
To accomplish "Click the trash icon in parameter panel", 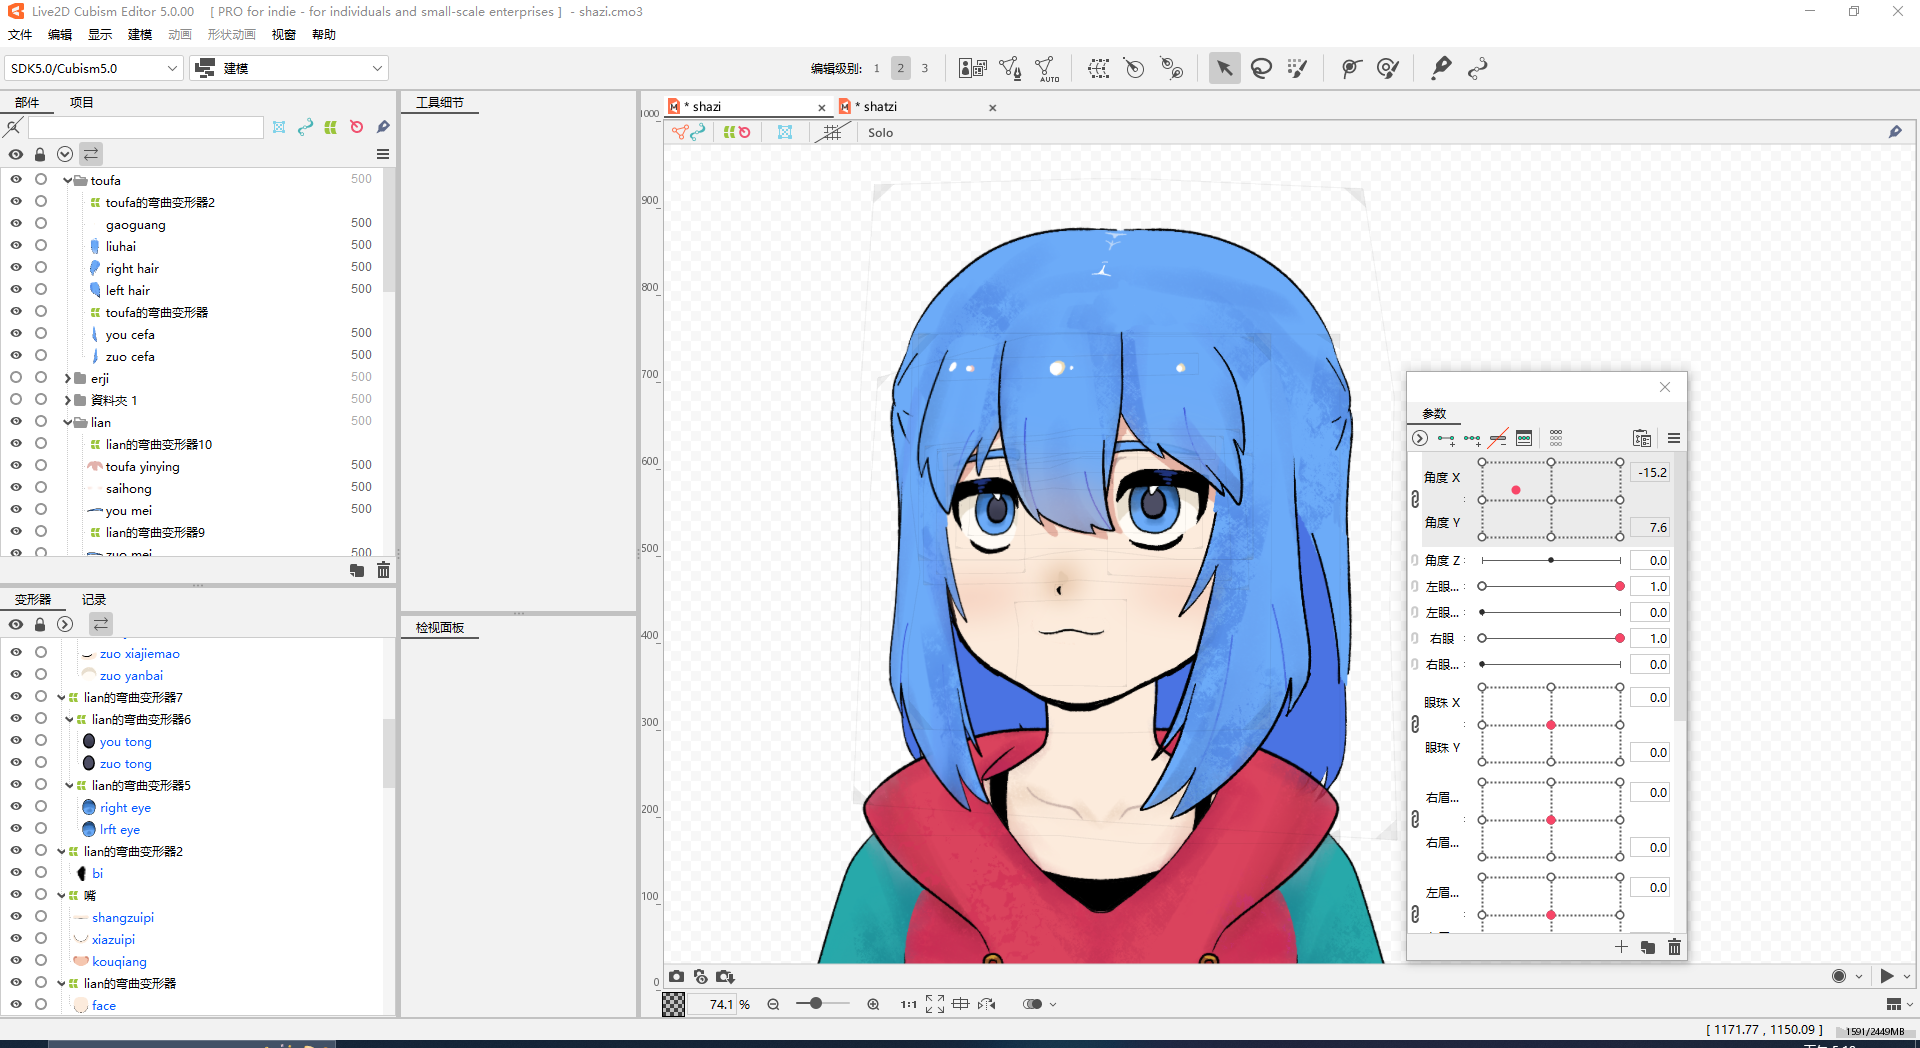I will (1674, 947).
